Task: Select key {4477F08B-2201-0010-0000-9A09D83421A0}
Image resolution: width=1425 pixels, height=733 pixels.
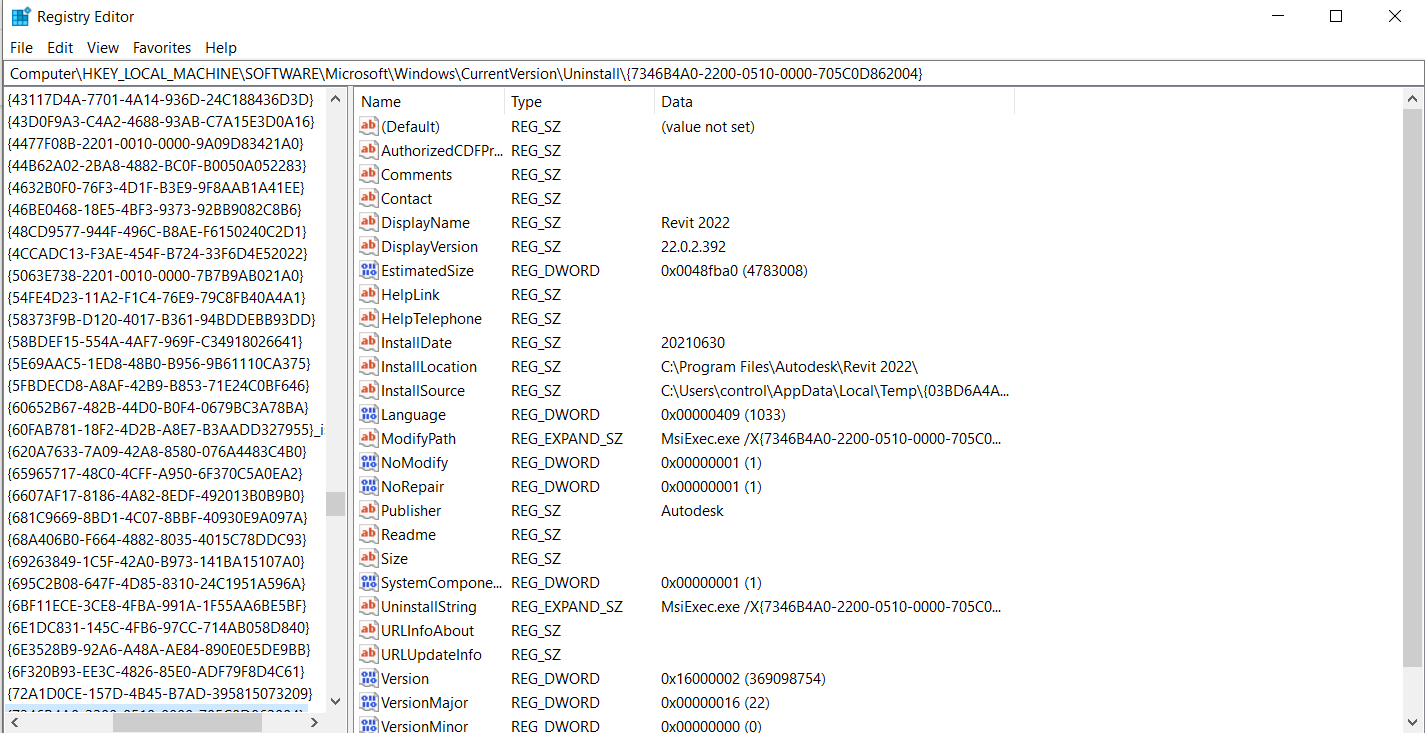Action: (x=155, y=144)
